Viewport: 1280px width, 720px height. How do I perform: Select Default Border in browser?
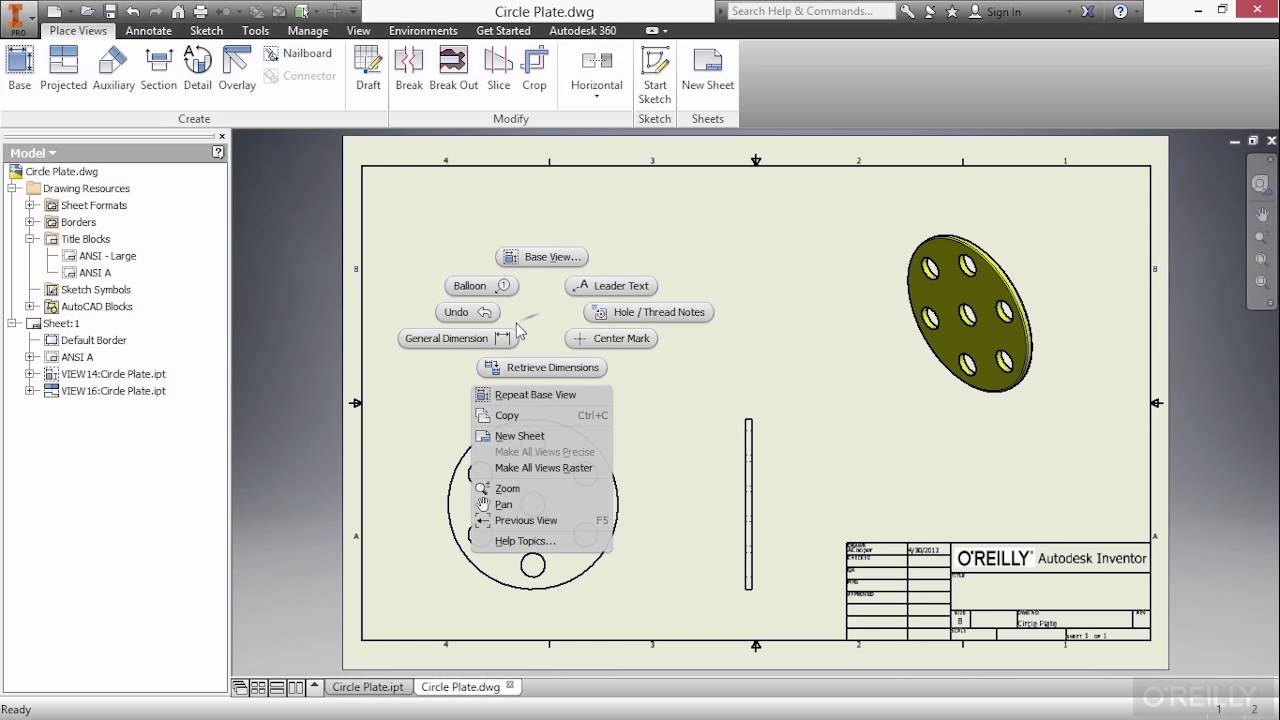point(93,340)
